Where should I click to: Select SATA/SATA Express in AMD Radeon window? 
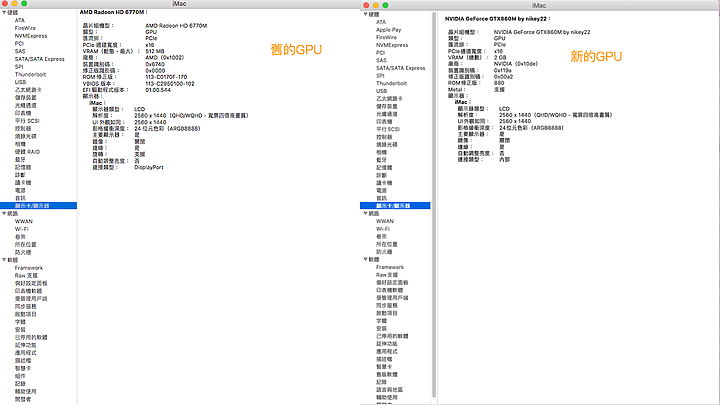[39, 59]
